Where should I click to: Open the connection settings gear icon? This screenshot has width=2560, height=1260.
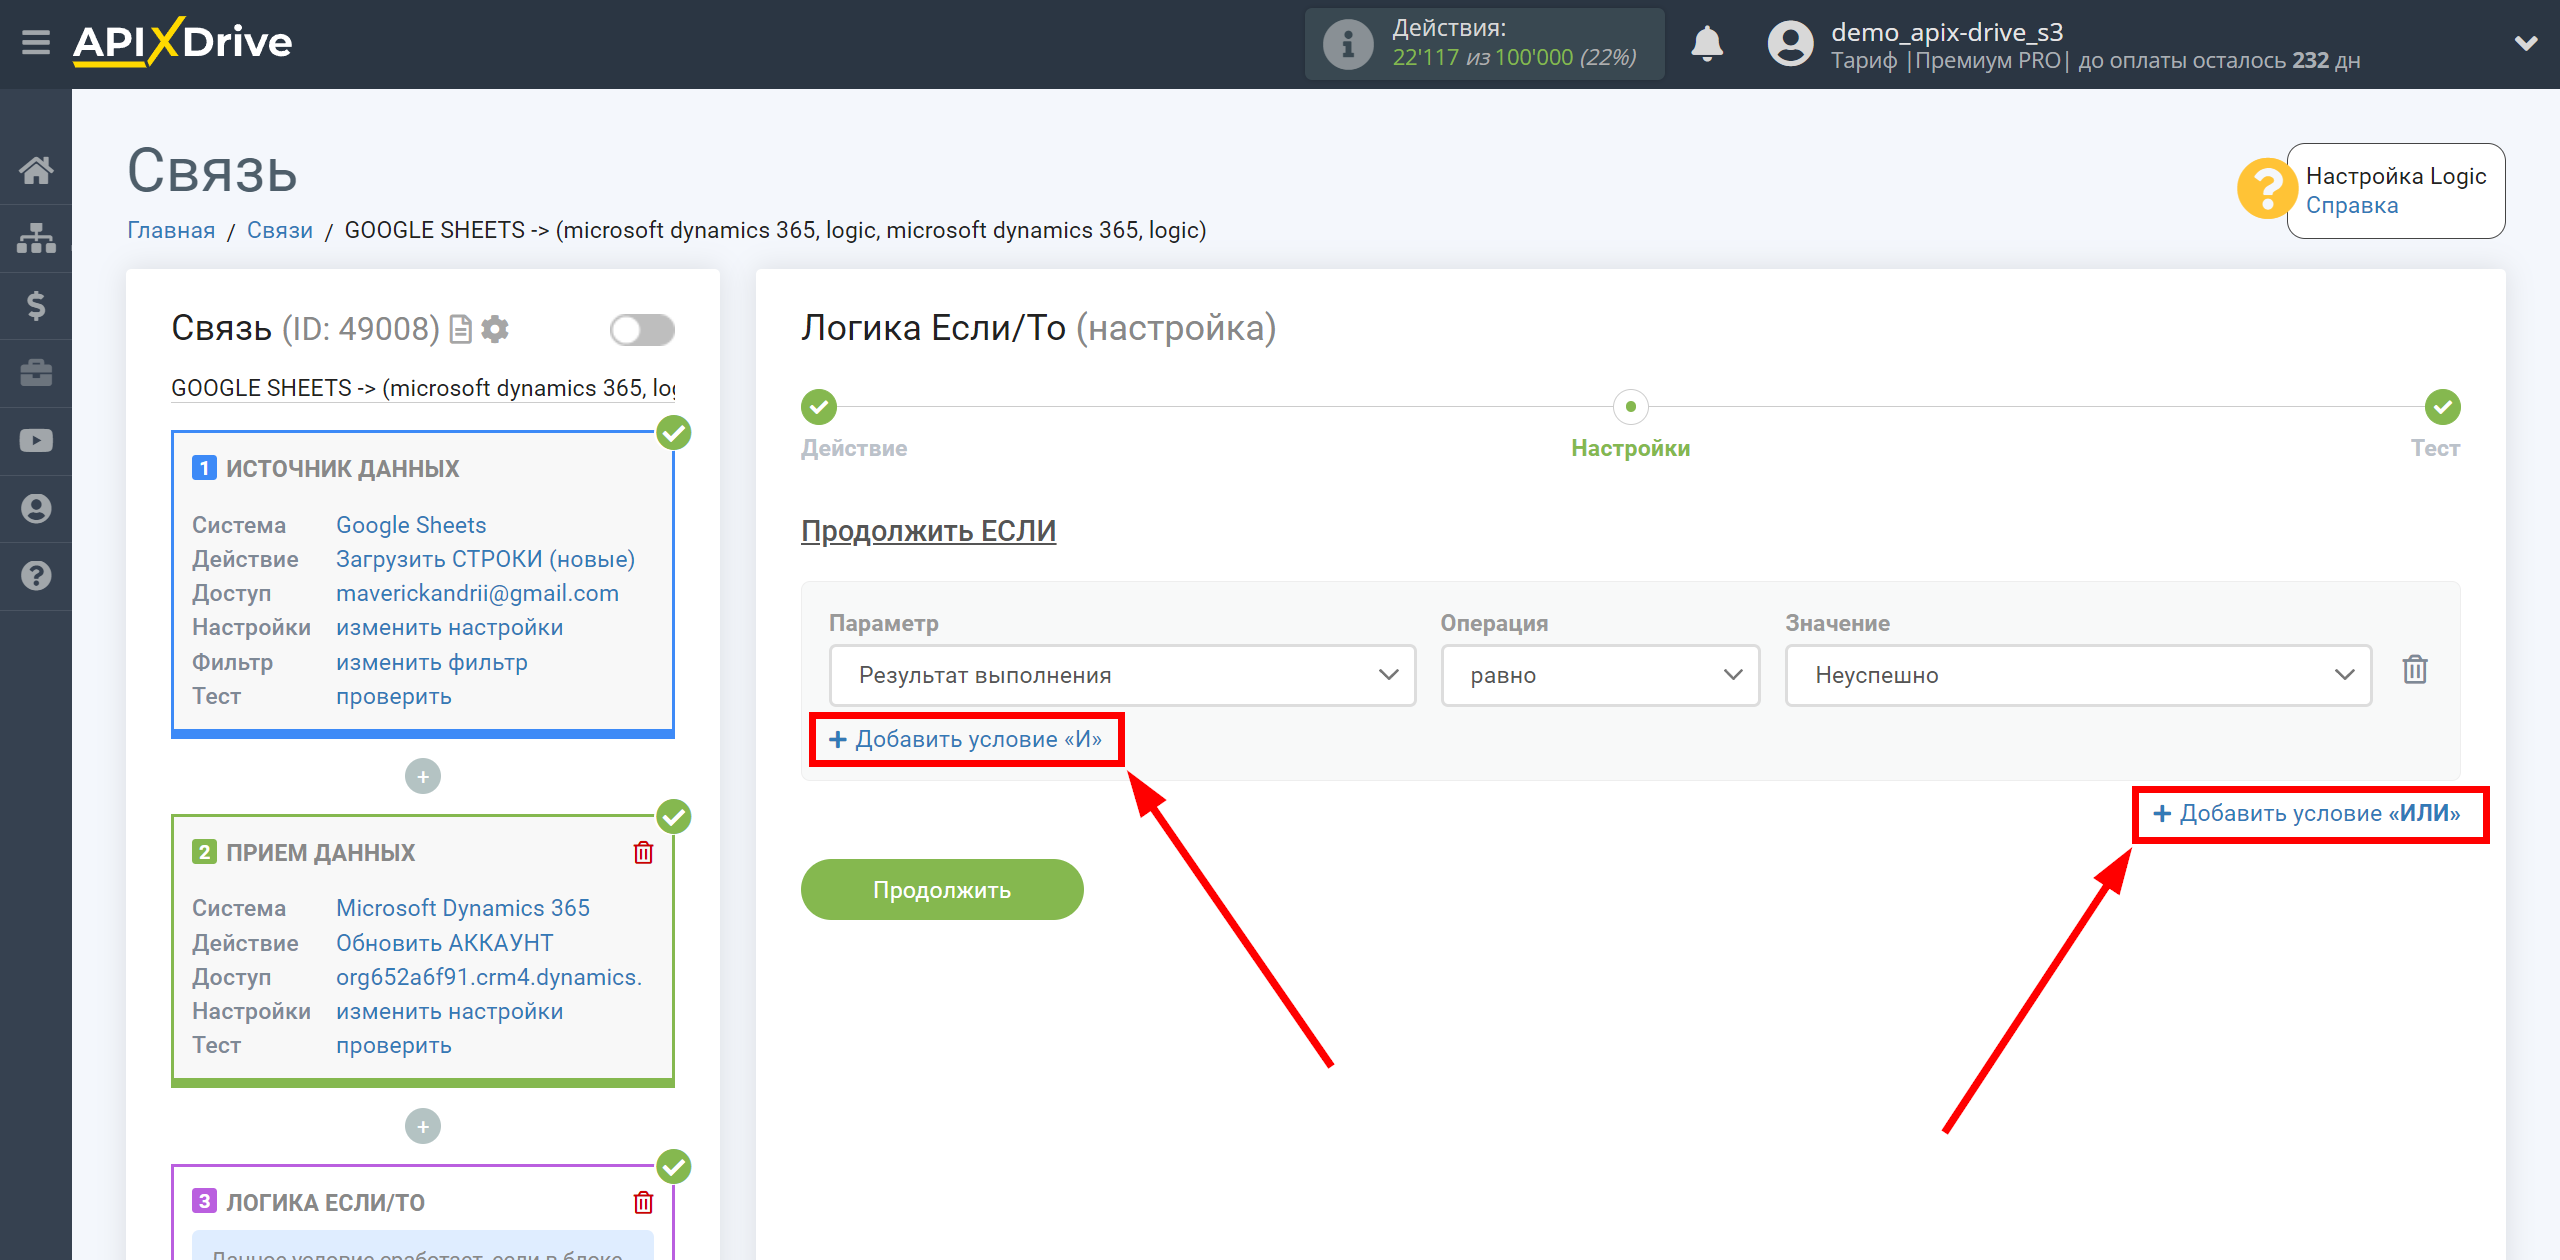(495, 329)
